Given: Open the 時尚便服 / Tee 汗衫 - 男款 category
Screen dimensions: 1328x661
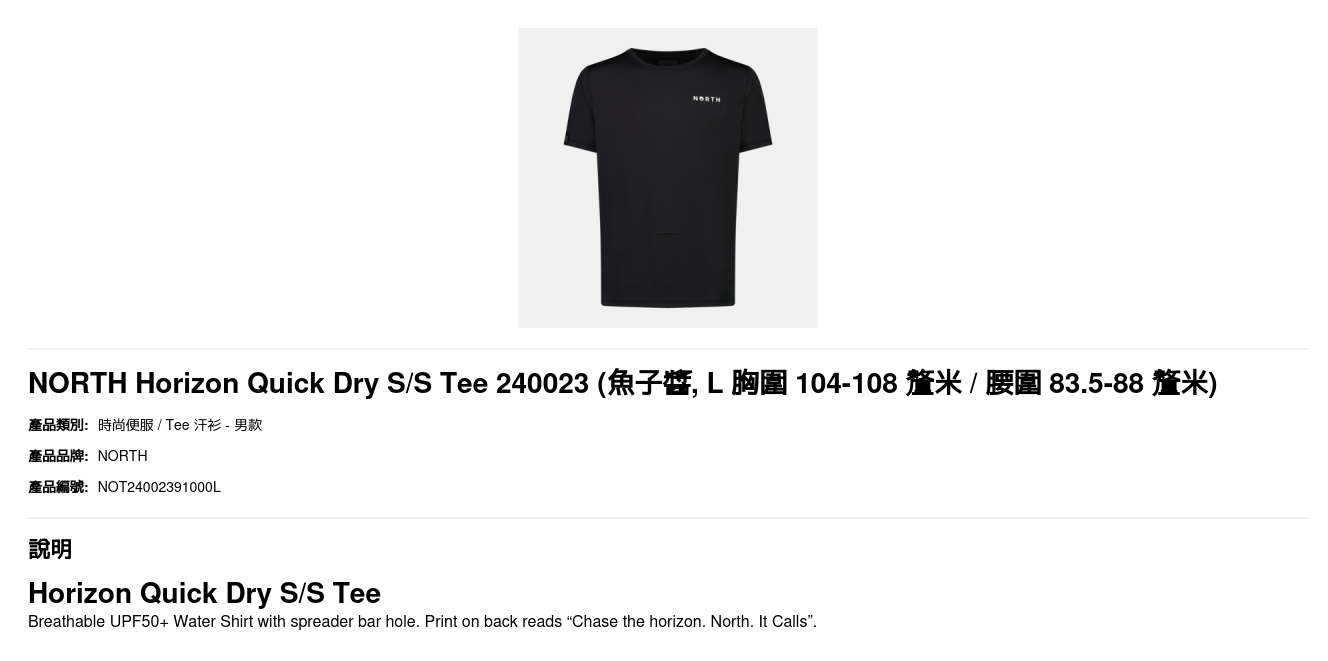Looking at the screenshot, I should 180,425.
